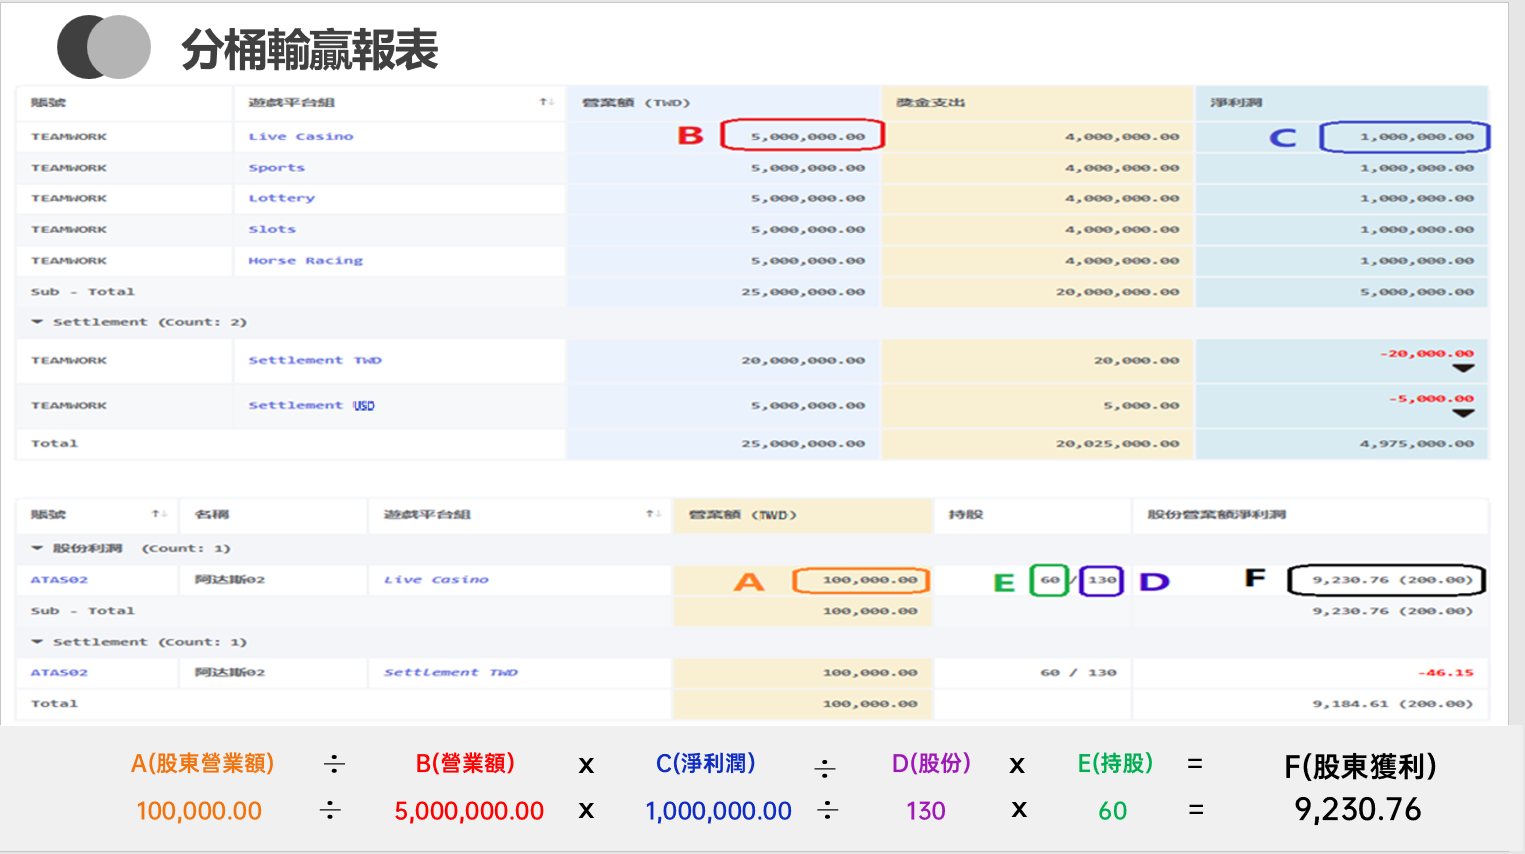Open ATAS02 account link in the Settlement TWD row
This screenshot has width=1525, height=854.
coord(59,672)
